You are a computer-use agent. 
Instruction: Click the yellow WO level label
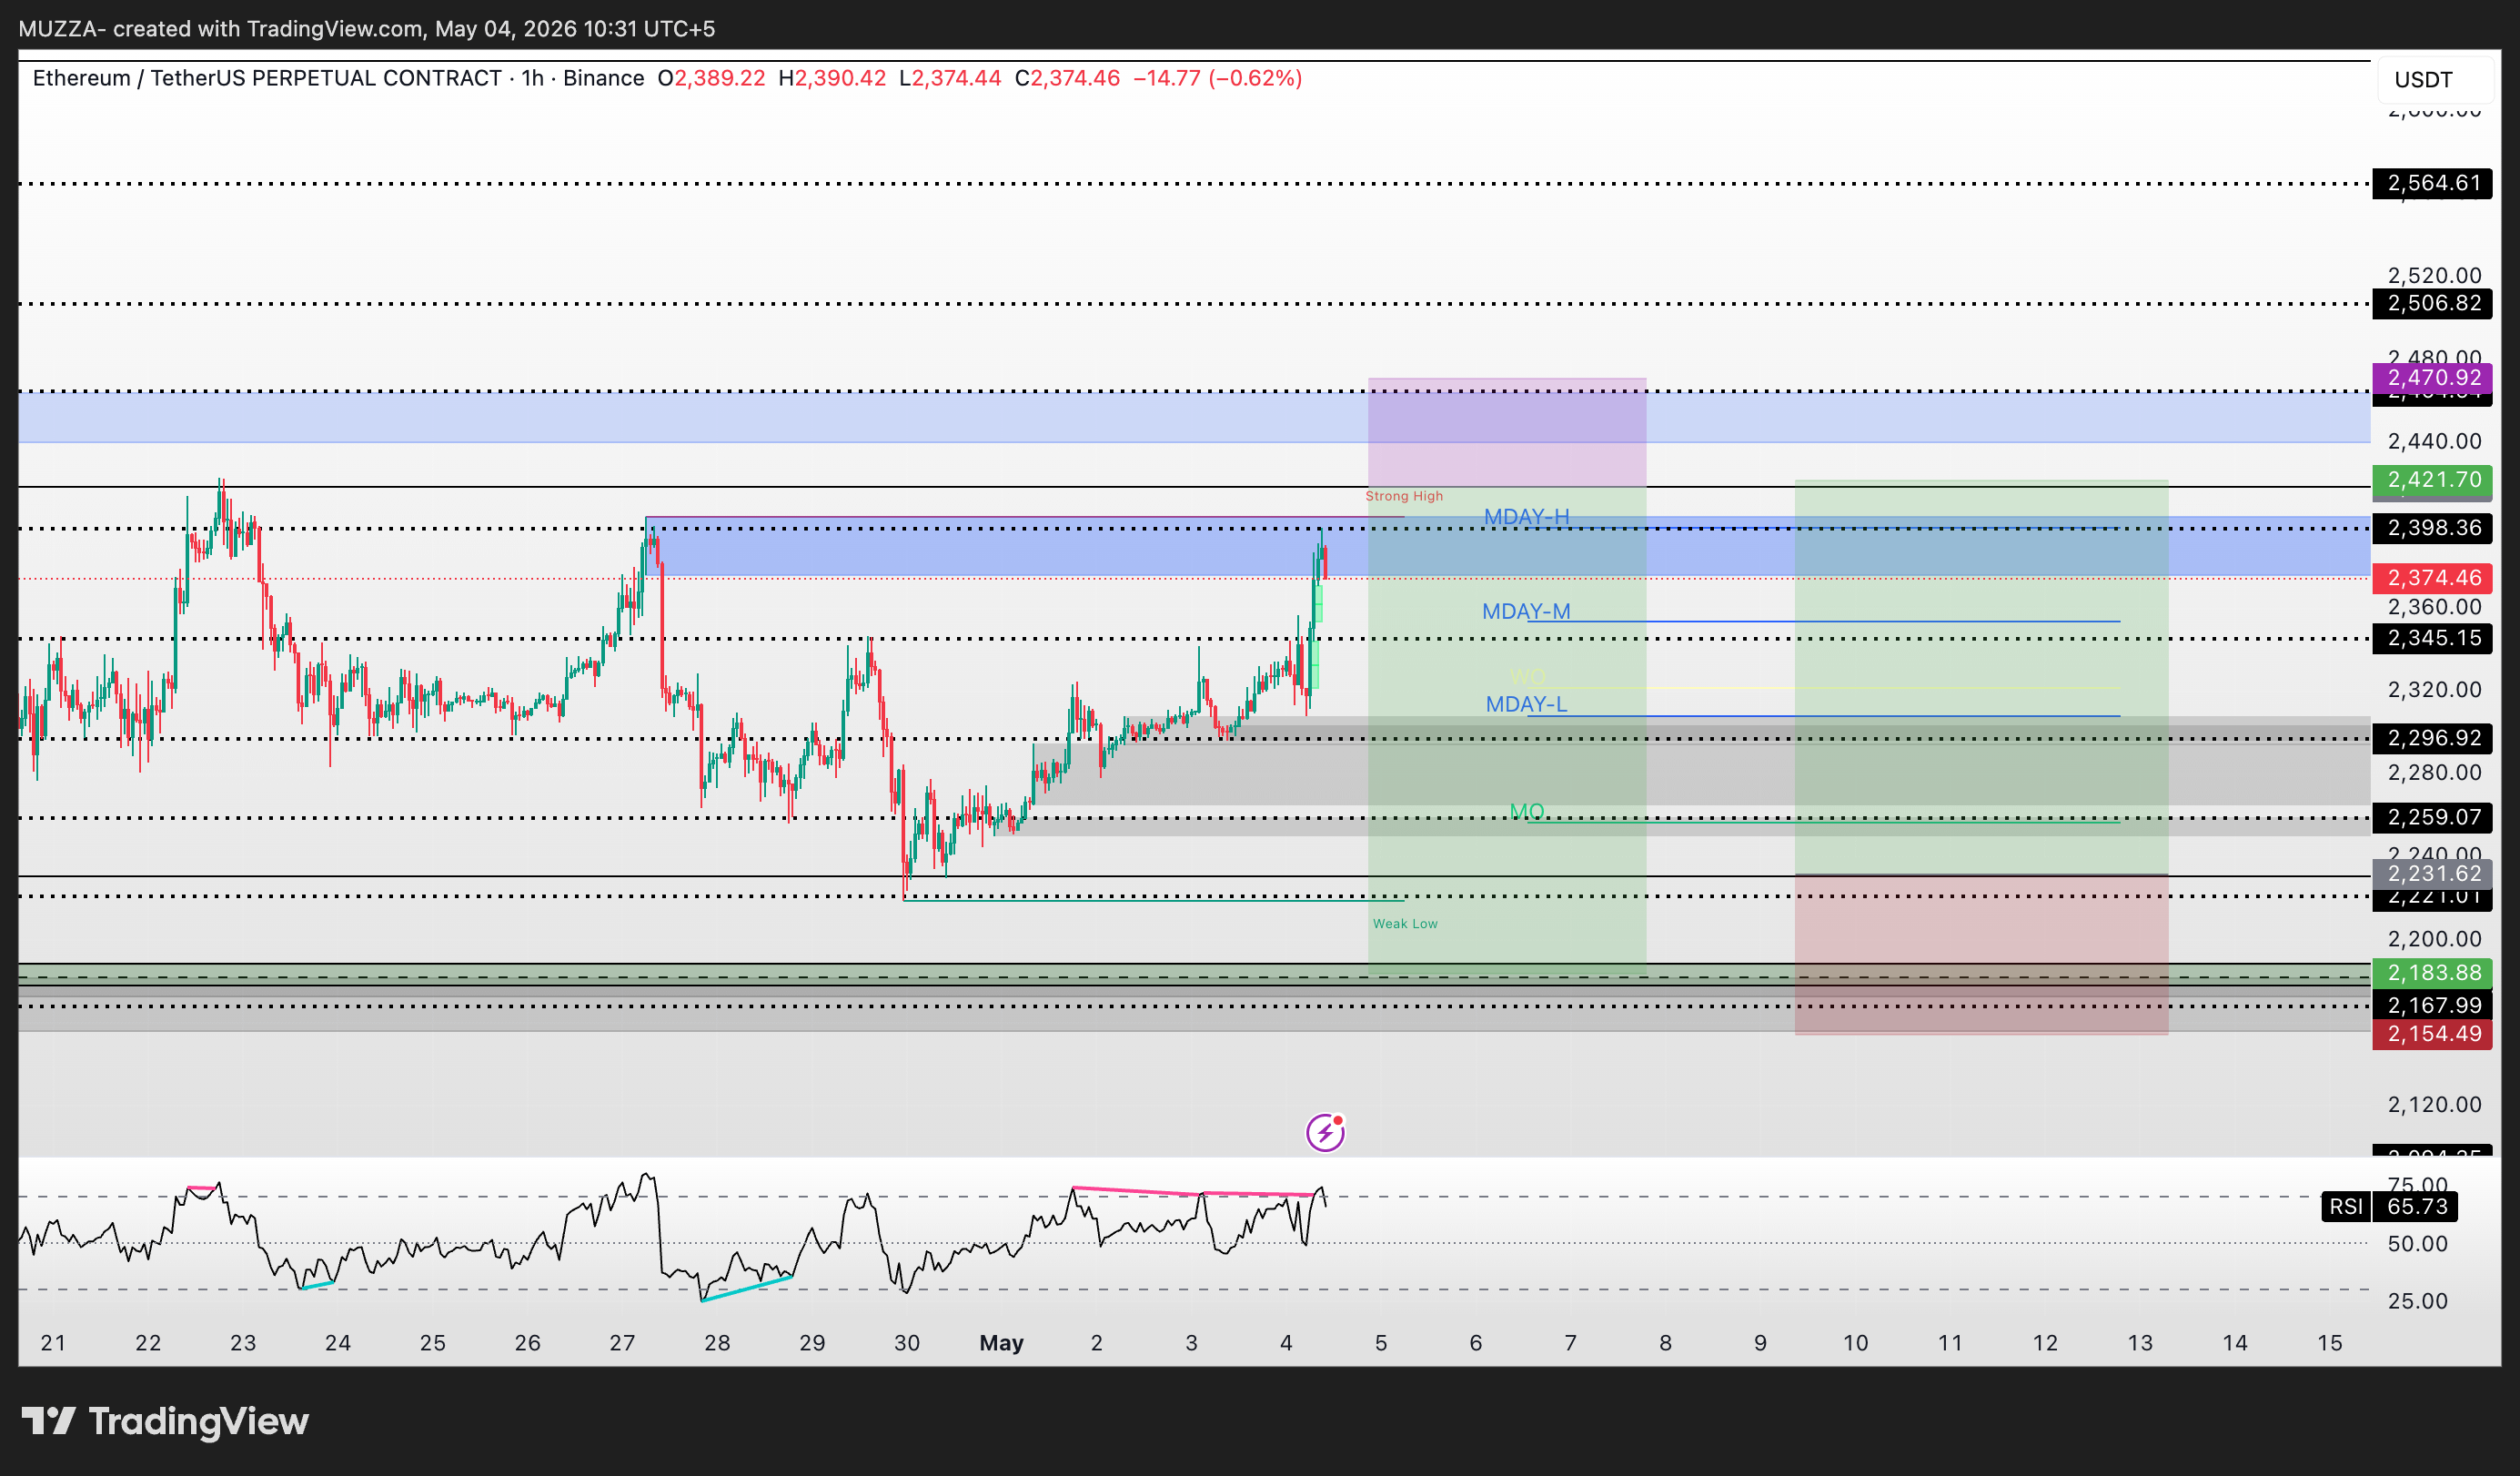[x=1527, y=676]
